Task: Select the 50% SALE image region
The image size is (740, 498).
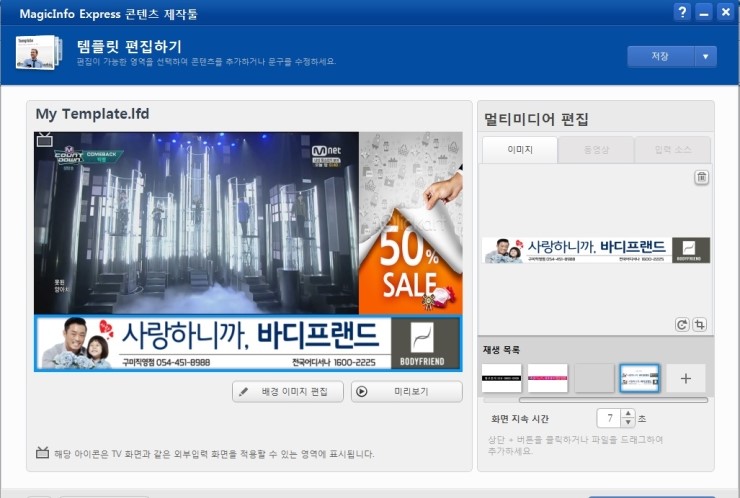Action: pyautogui.click(x=411, y=223)
